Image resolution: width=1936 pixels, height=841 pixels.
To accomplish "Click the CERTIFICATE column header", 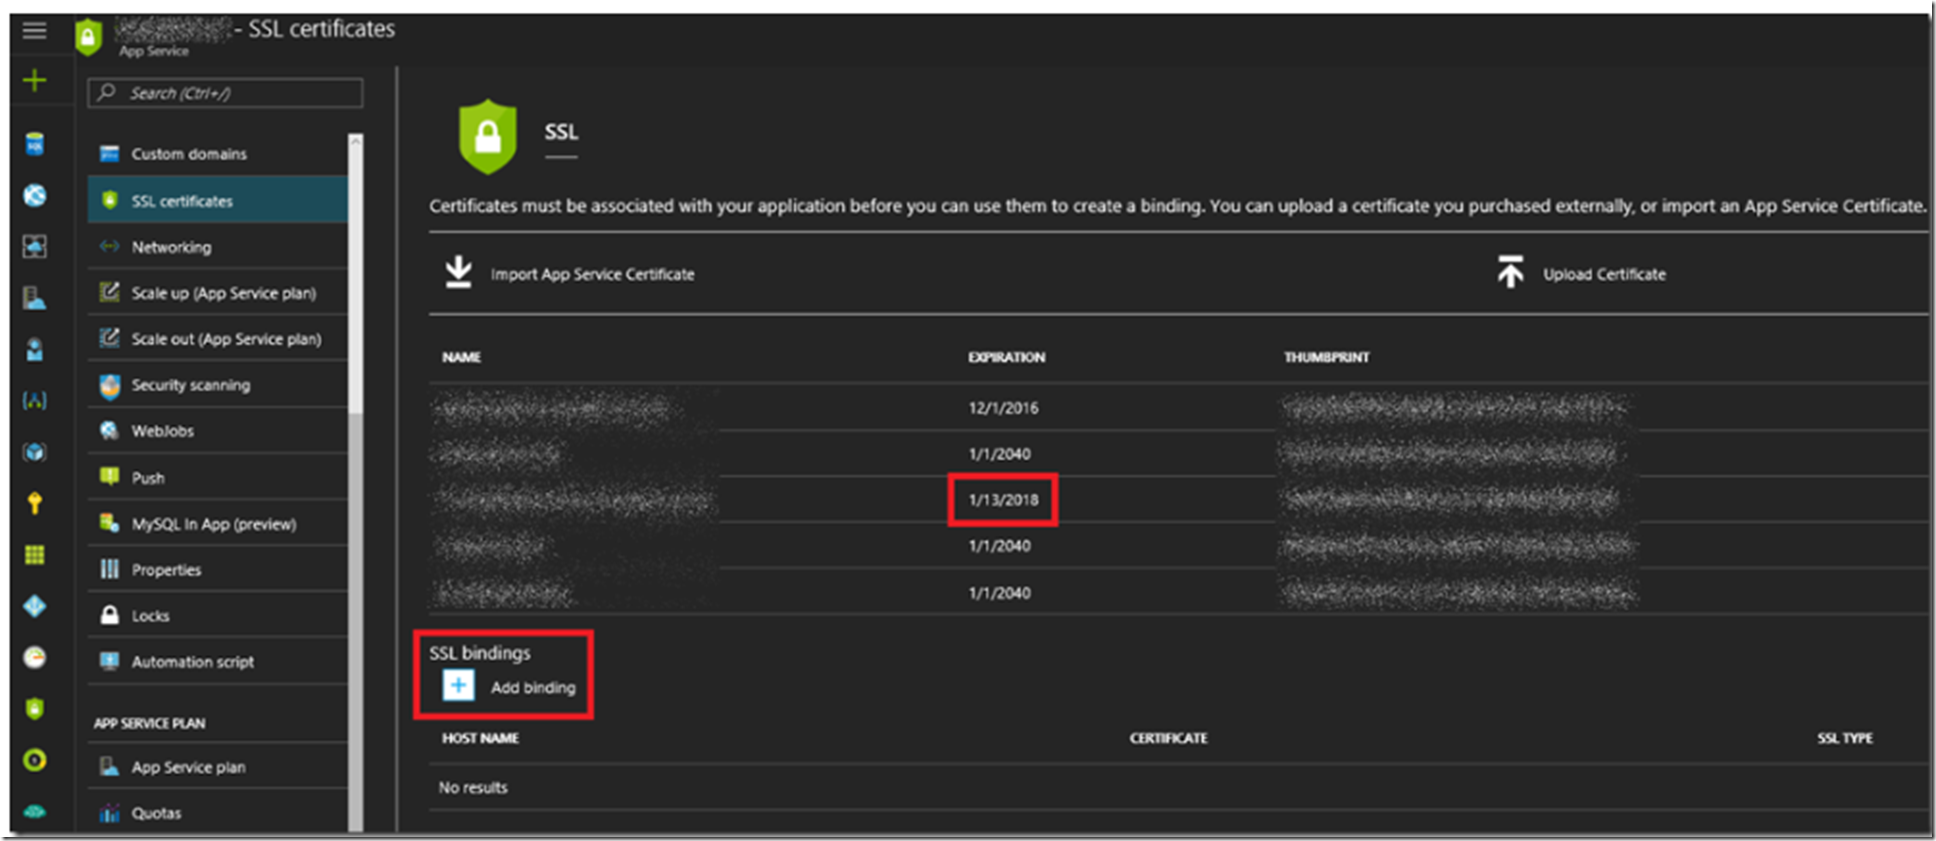I will pyautogui.click(x=1168, y=738).
